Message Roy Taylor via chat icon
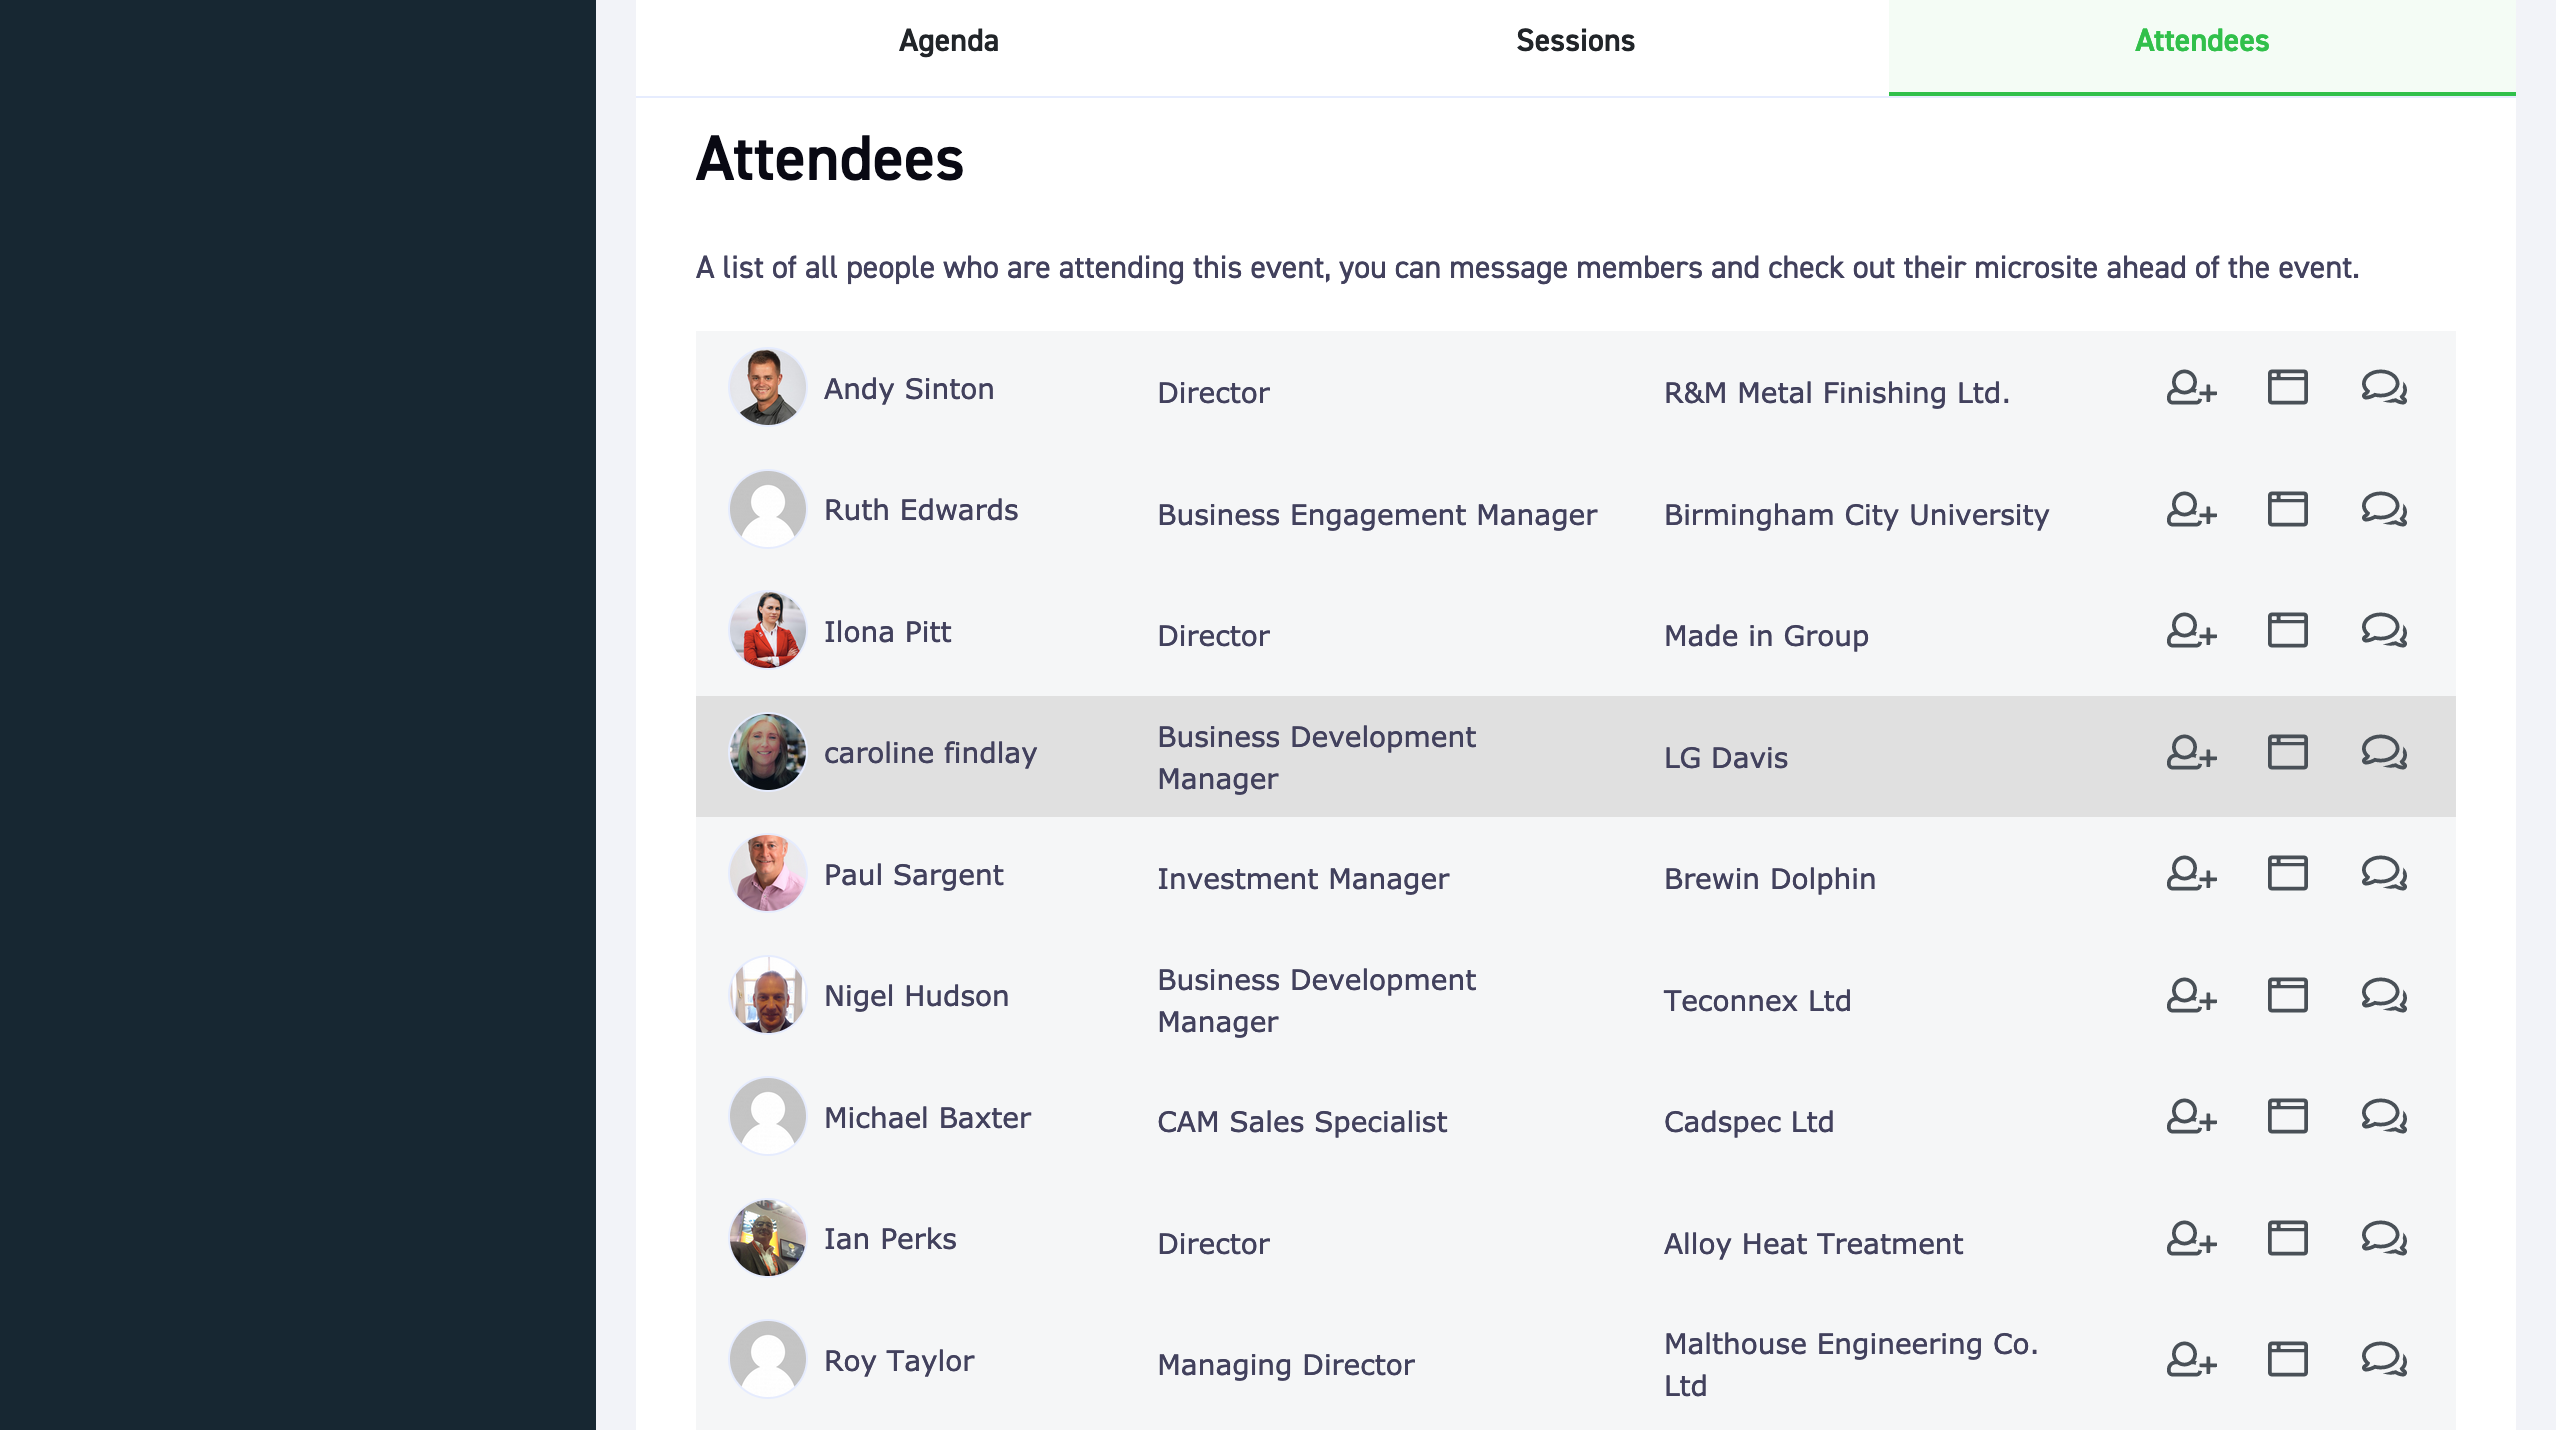This screenshot has height=1430, width=2556. click(x=2384, y=1359)
